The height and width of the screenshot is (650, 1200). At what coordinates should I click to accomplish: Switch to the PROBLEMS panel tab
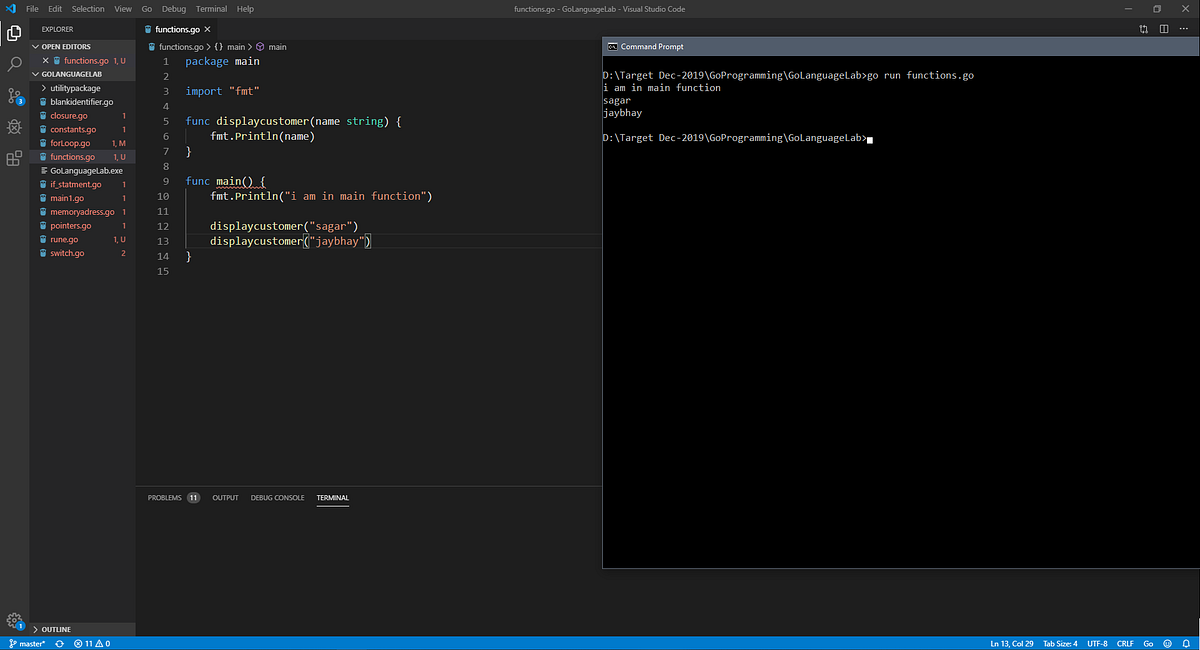[x=165, y=497]
